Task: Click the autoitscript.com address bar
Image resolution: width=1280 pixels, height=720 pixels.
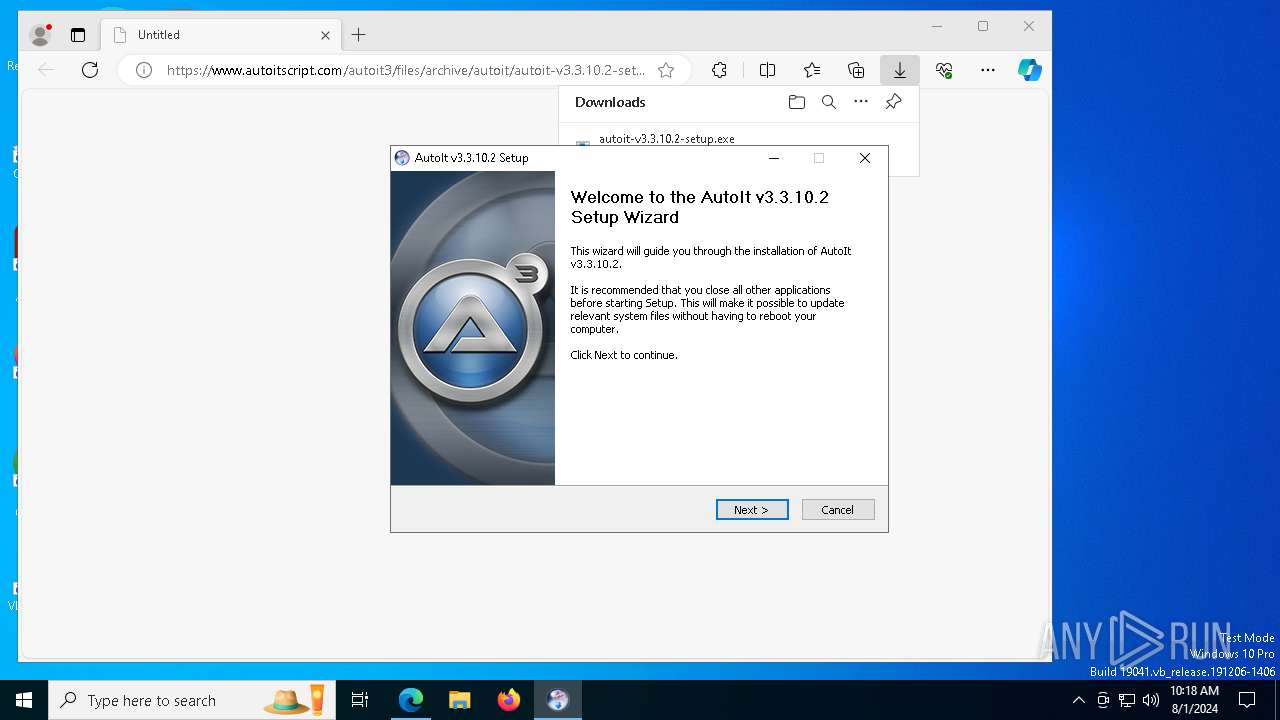Action: pyautogui.click(x=405, y=70)
